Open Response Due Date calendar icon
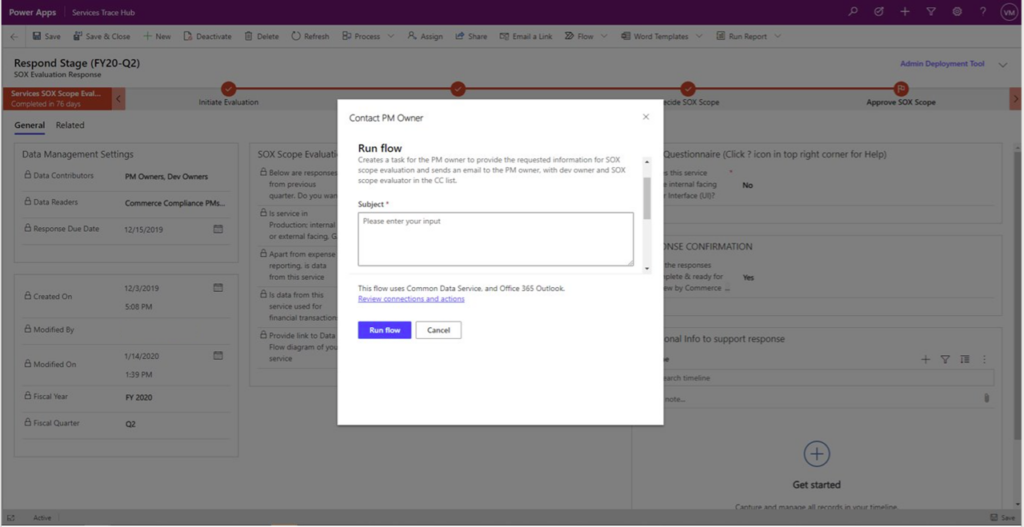Viewport: 1024px width, 527px height. pyautogui.click(x=218, y=229)
